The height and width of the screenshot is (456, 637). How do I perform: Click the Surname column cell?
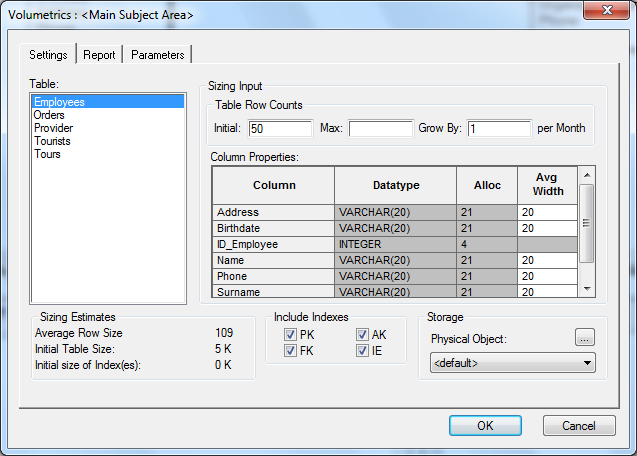pyautogui.click(x=273, y=291)
